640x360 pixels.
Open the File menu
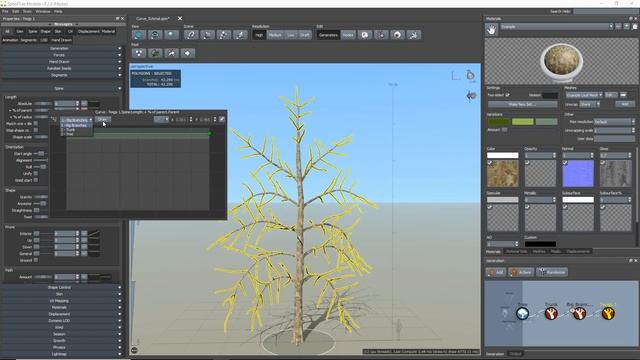tap(5, 11)
